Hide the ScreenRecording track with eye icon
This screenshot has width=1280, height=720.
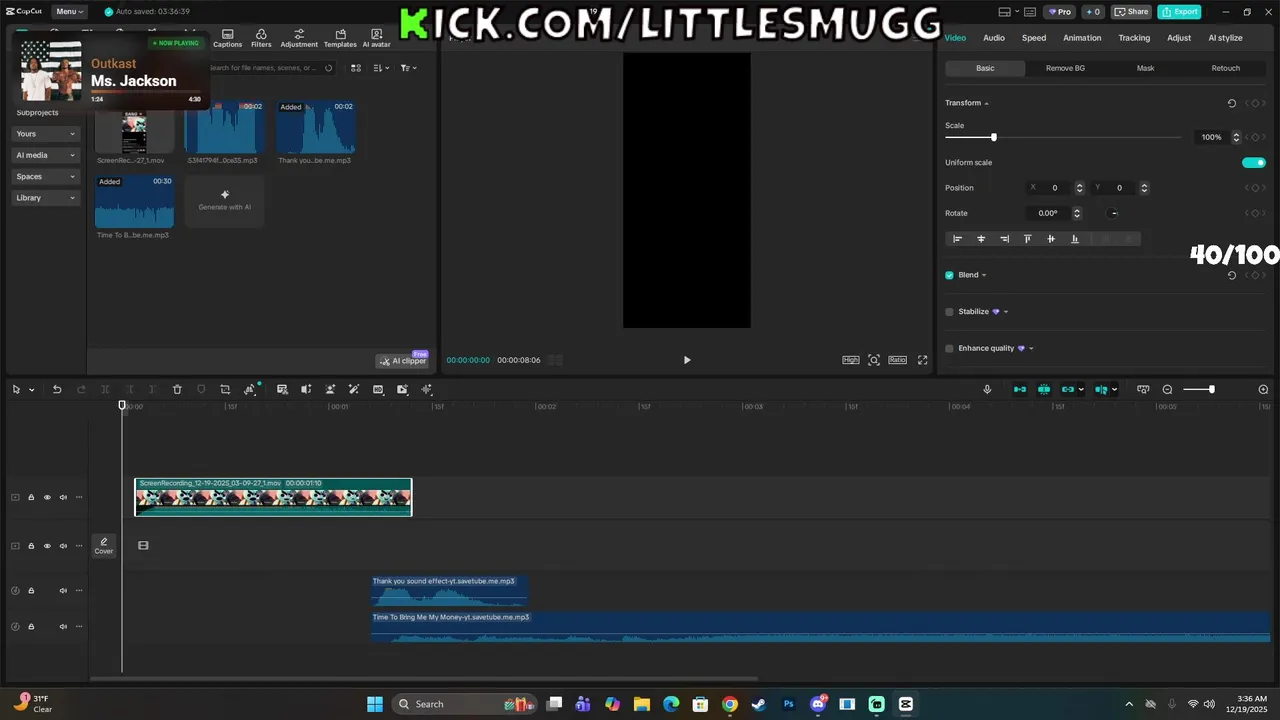coord(47,497)
